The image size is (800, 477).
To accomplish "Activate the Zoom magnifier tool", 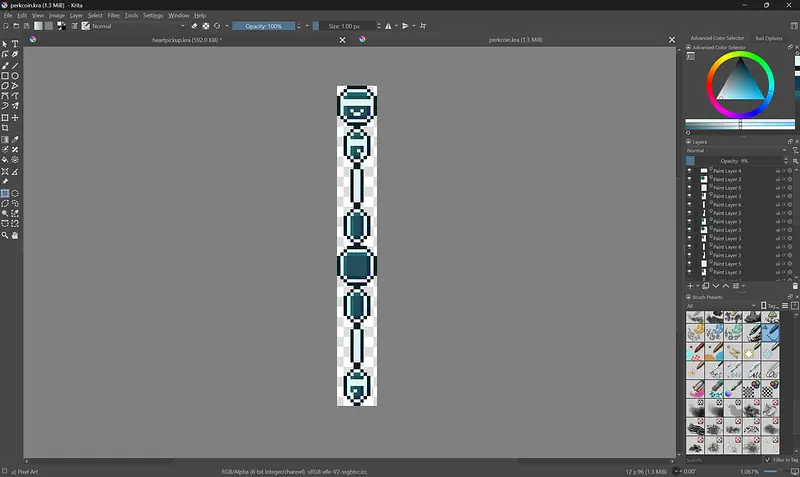I will [5, 236].
